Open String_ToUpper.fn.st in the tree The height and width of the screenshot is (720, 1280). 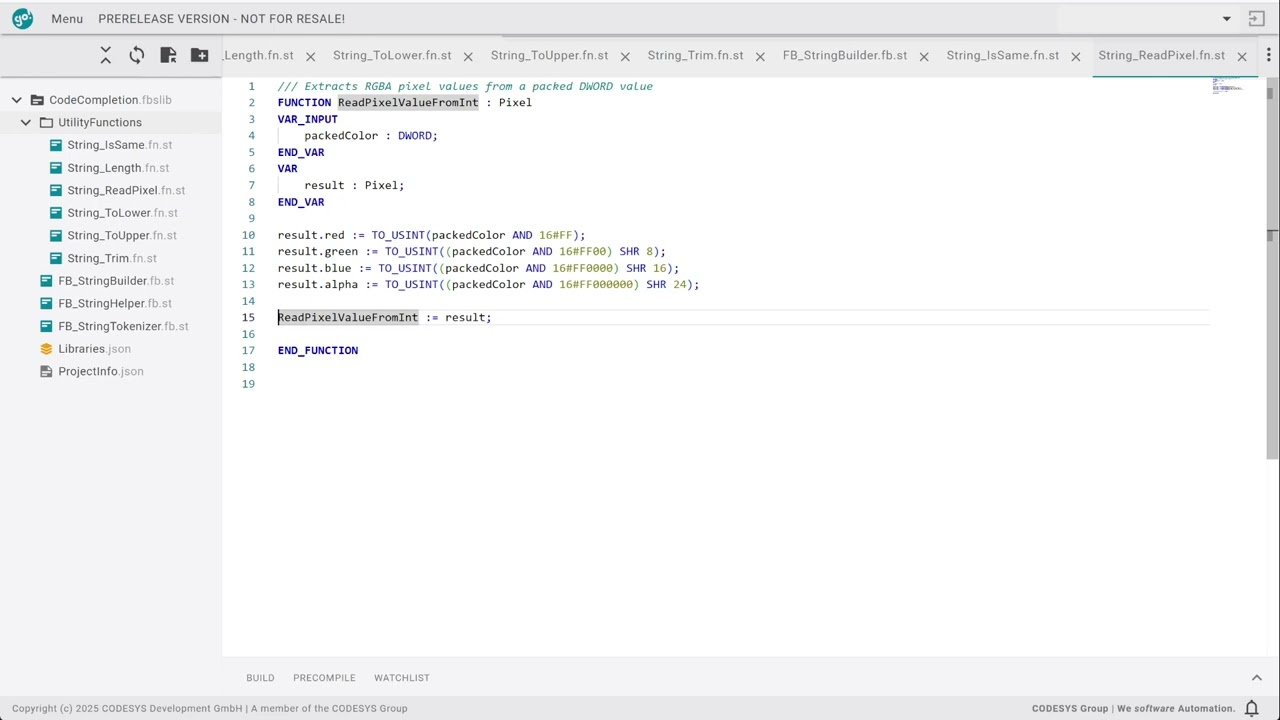pos(122,235)
